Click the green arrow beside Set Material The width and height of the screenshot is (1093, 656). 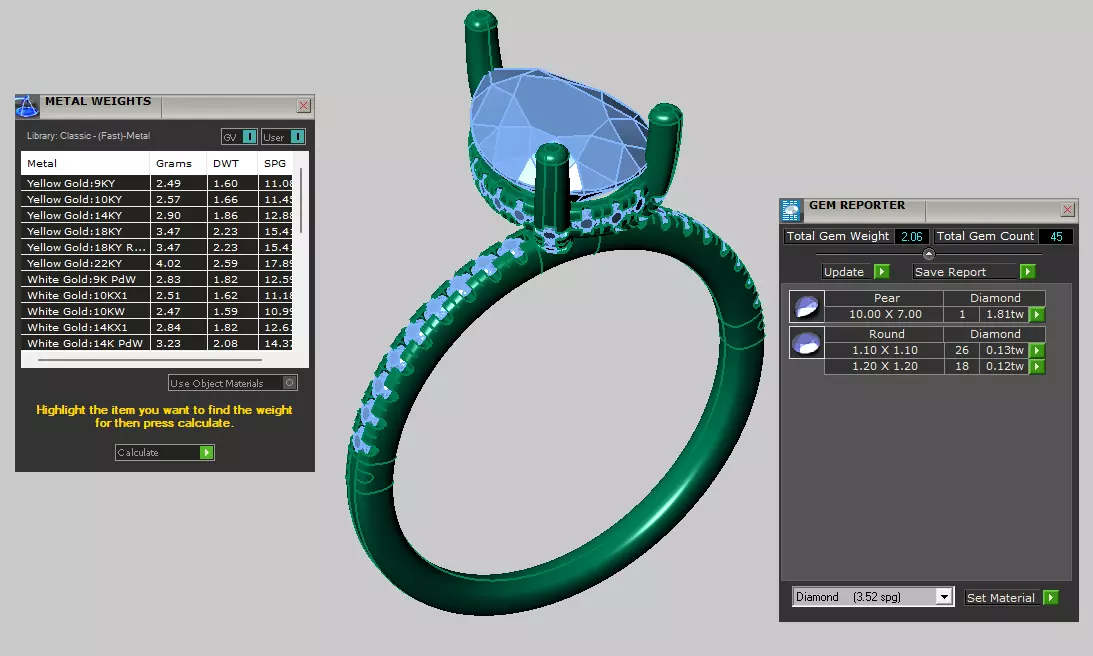tap(1050, 597)
